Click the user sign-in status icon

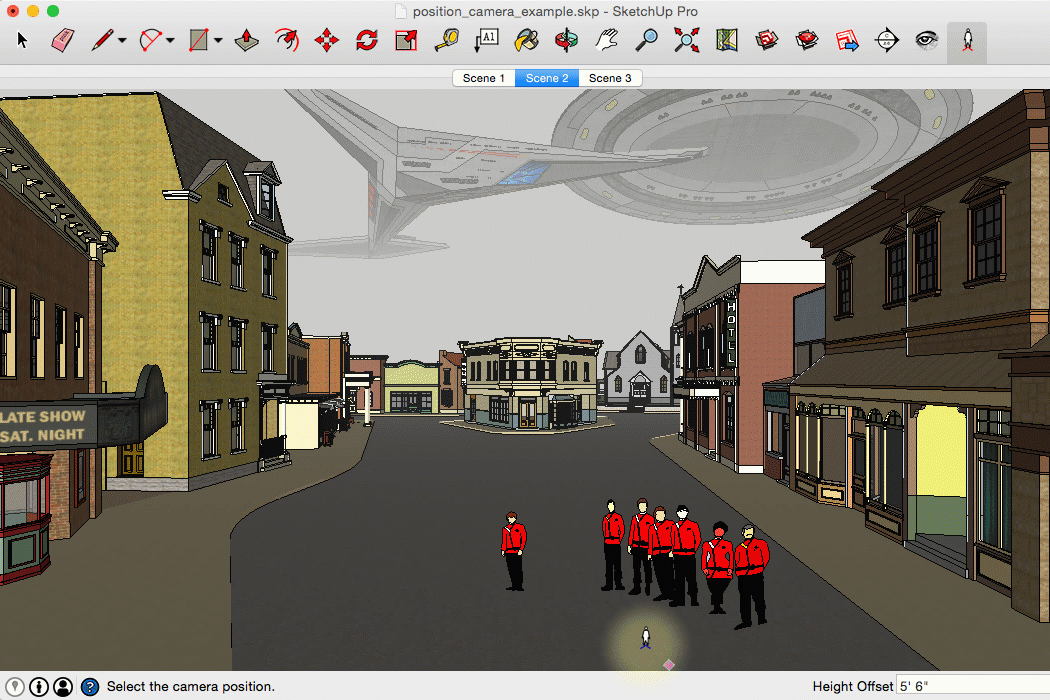[63, 687]
